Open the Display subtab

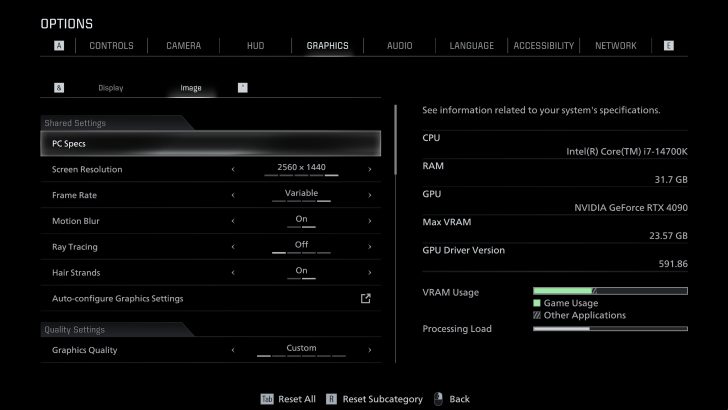click(x=111, y=88)
